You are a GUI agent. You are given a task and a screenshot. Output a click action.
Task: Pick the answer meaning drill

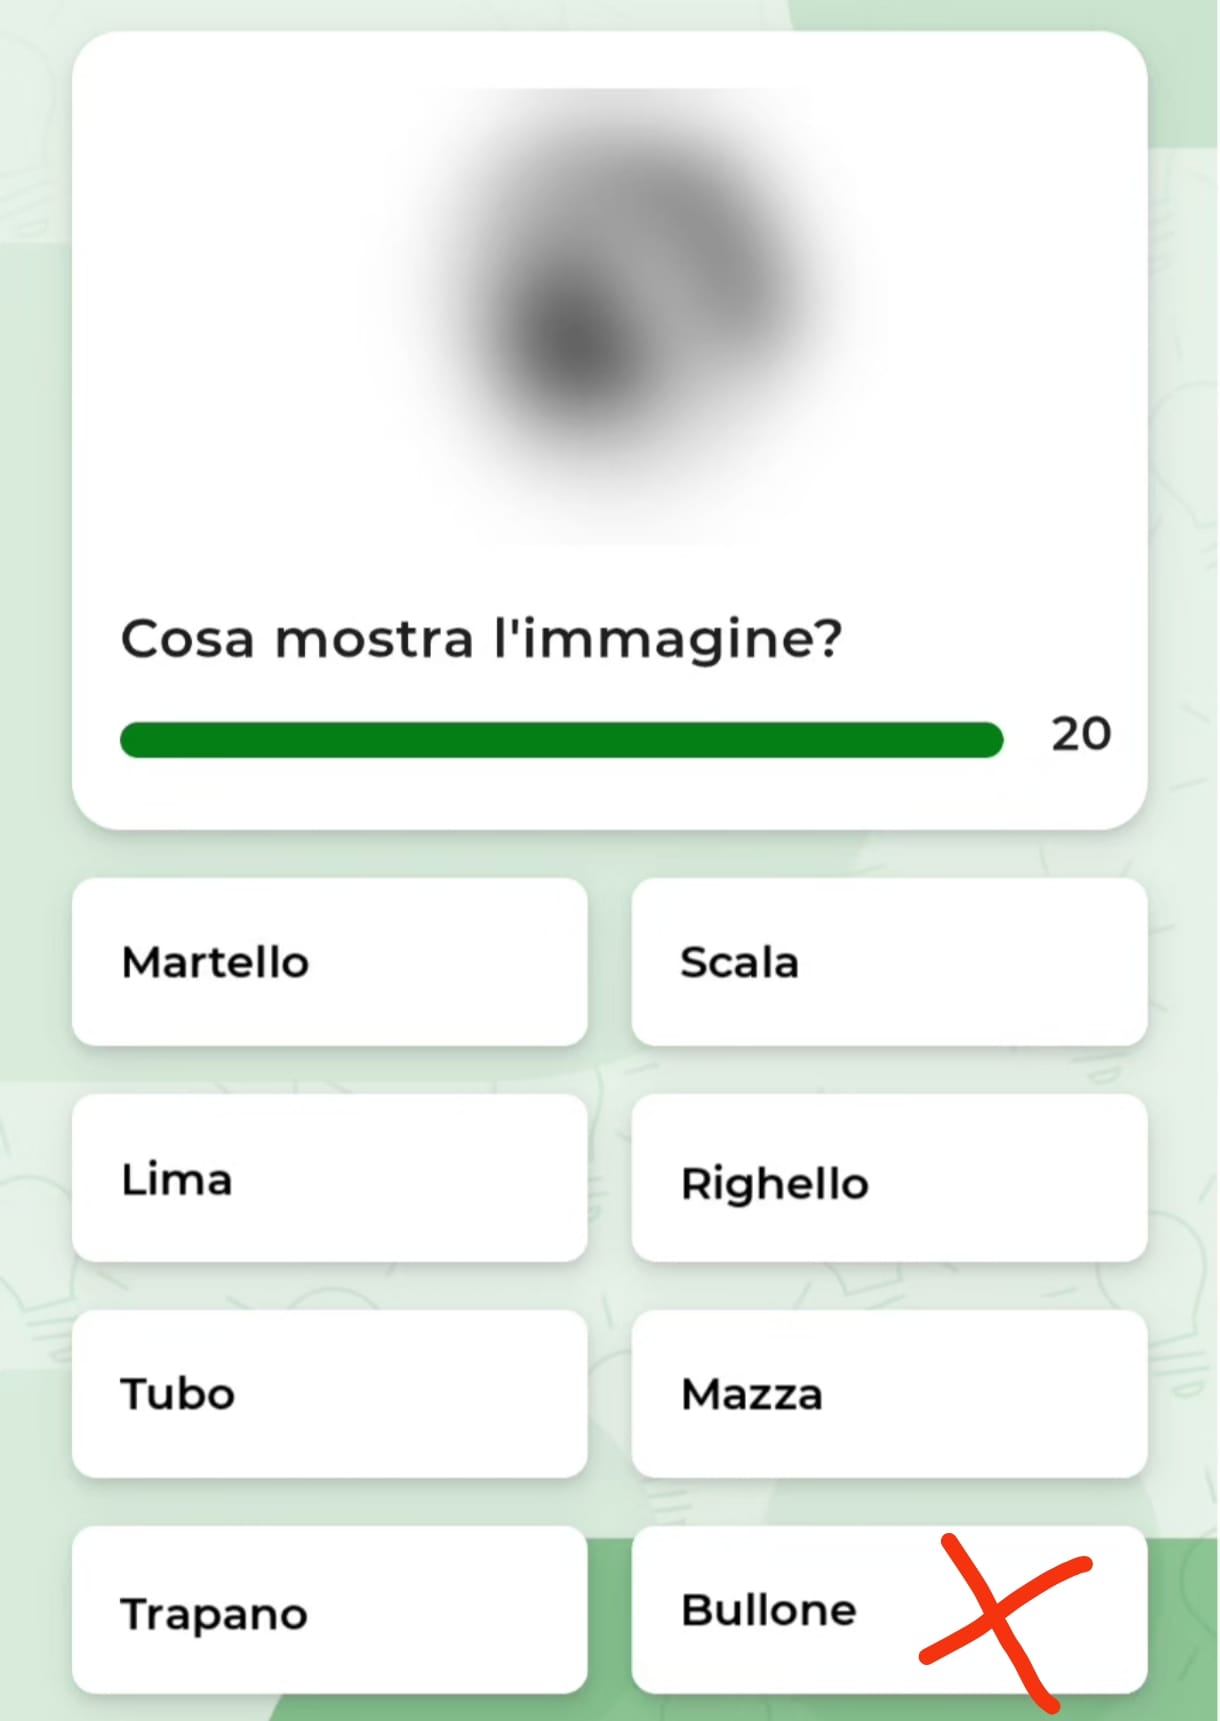tap(330, 1610)
